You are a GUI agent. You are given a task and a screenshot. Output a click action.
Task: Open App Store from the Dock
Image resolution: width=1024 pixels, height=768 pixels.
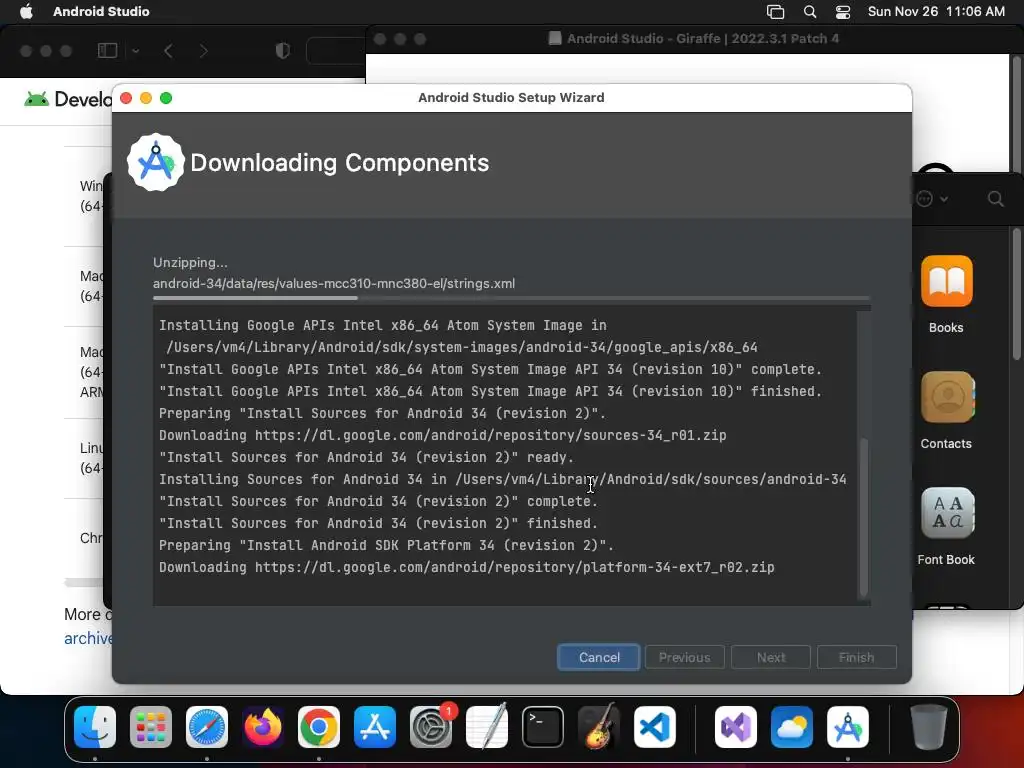(x=375, y=727)
